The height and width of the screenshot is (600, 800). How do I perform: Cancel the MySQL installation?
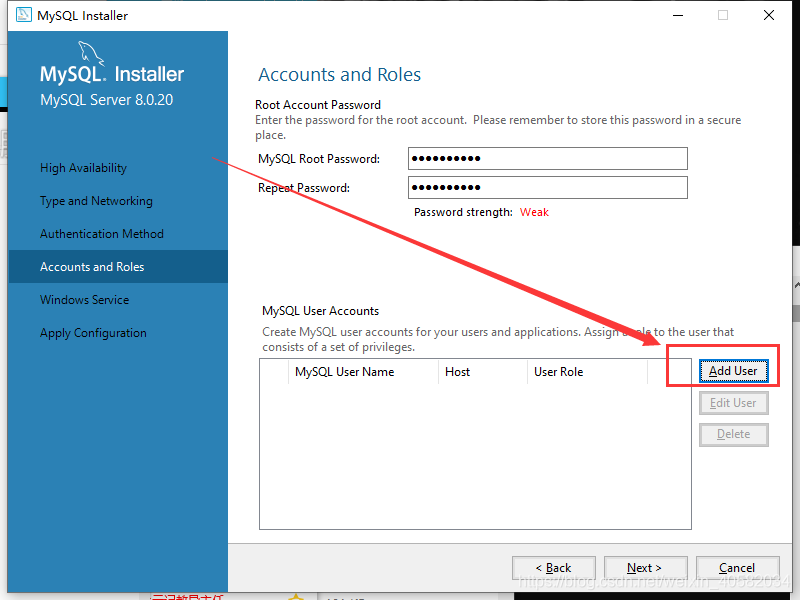(x=737, y=568)
